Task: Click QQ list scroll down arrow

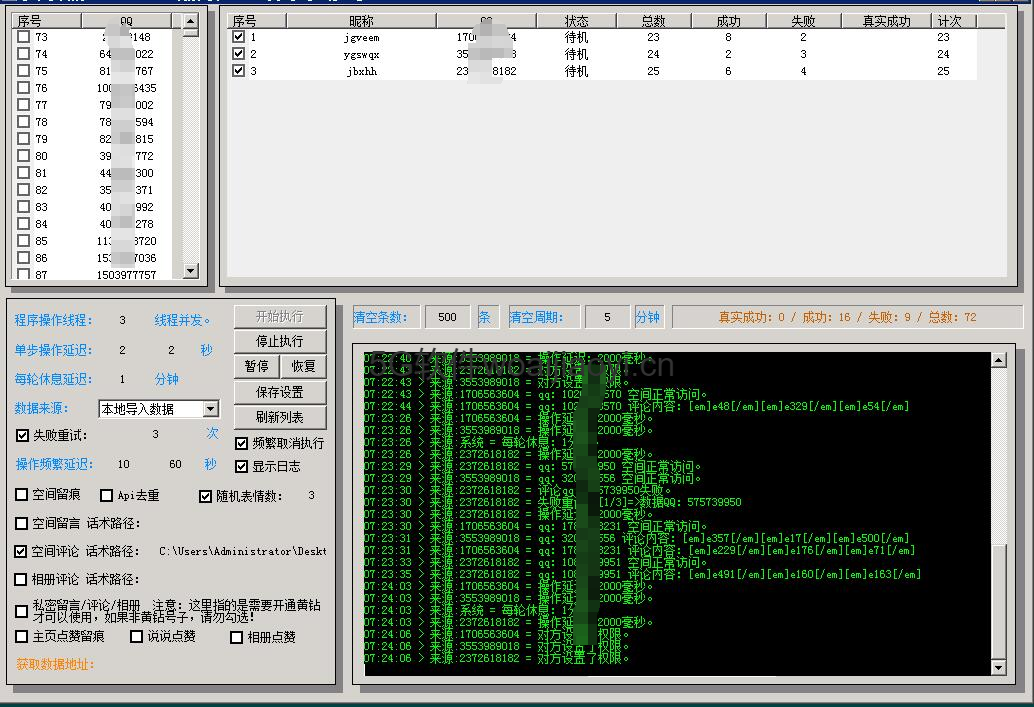Action: (191, 270)
